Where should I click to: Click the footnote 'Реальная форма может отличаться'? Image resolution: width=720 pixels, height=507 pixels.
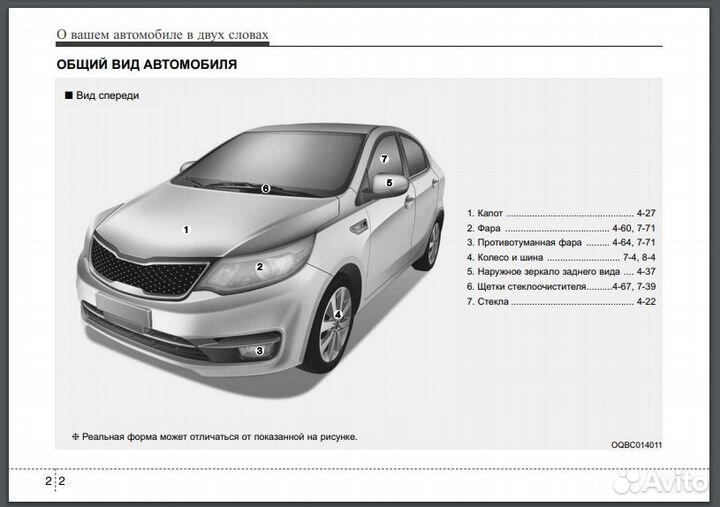pyautogui.click(x=214, y=437)
